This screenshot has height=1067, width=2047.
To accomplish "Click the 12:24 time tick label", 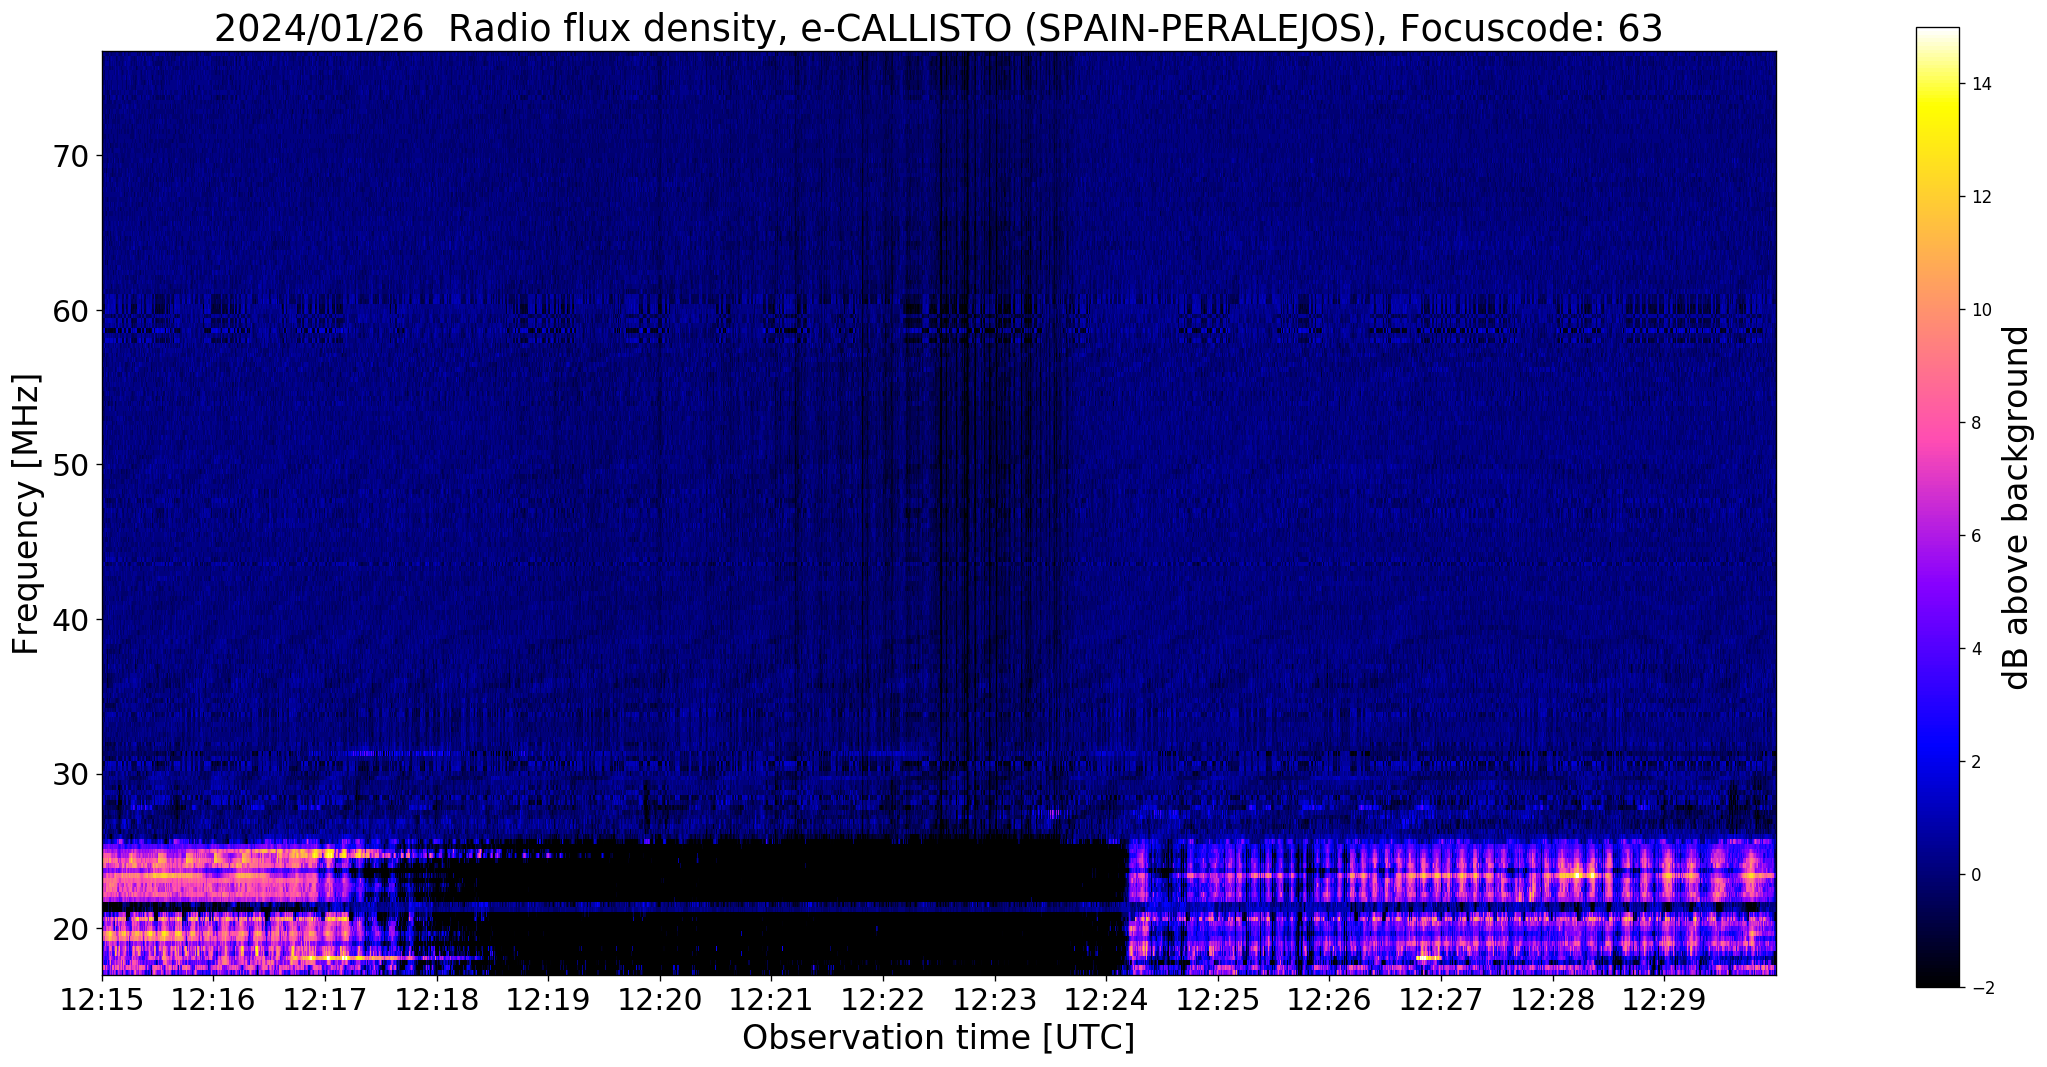I will coord(1105,999).
